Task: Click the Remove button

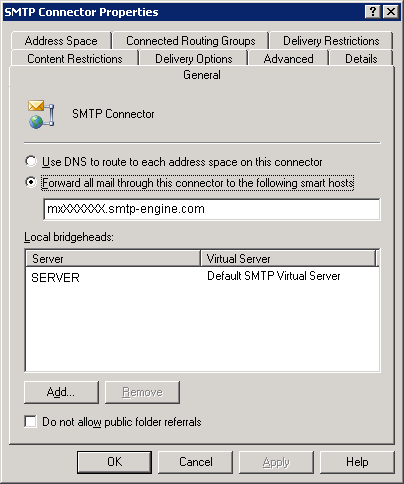Action: pyautogui.click(x=142, y=392)
